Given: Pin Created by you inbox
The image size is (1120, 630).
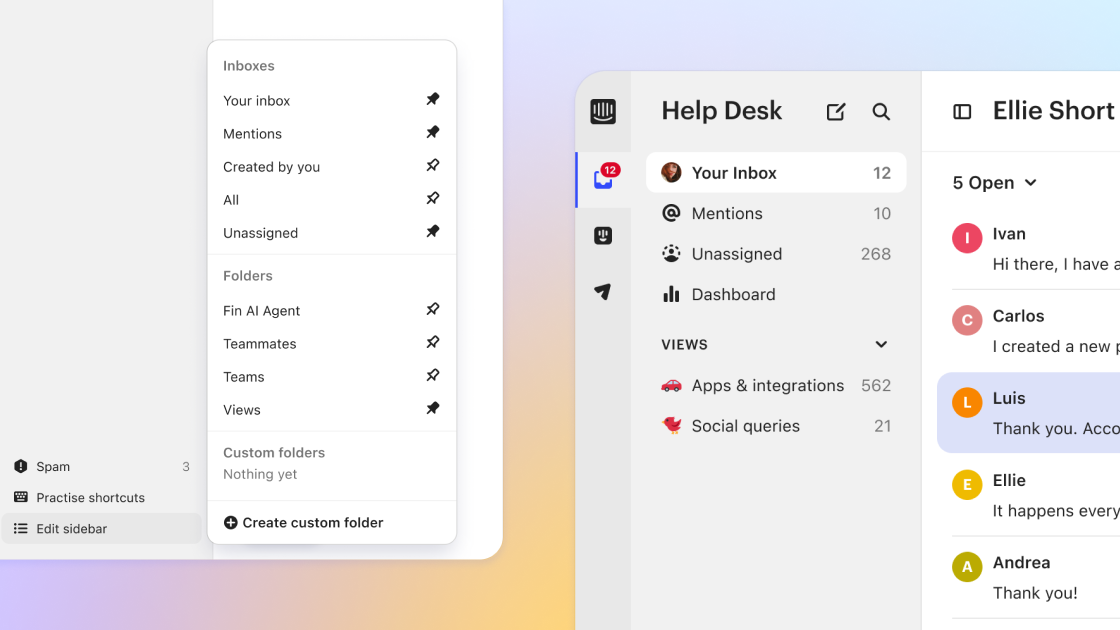Looking at the screenshot, I should click(x=432, y=166).
